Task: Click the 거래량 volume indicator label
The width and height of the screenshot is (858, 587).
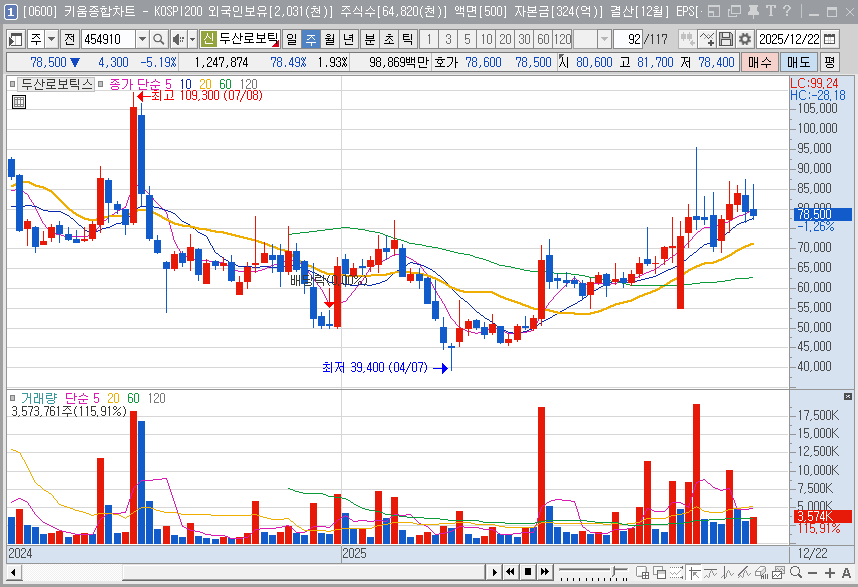Action: tap(39, 398)
